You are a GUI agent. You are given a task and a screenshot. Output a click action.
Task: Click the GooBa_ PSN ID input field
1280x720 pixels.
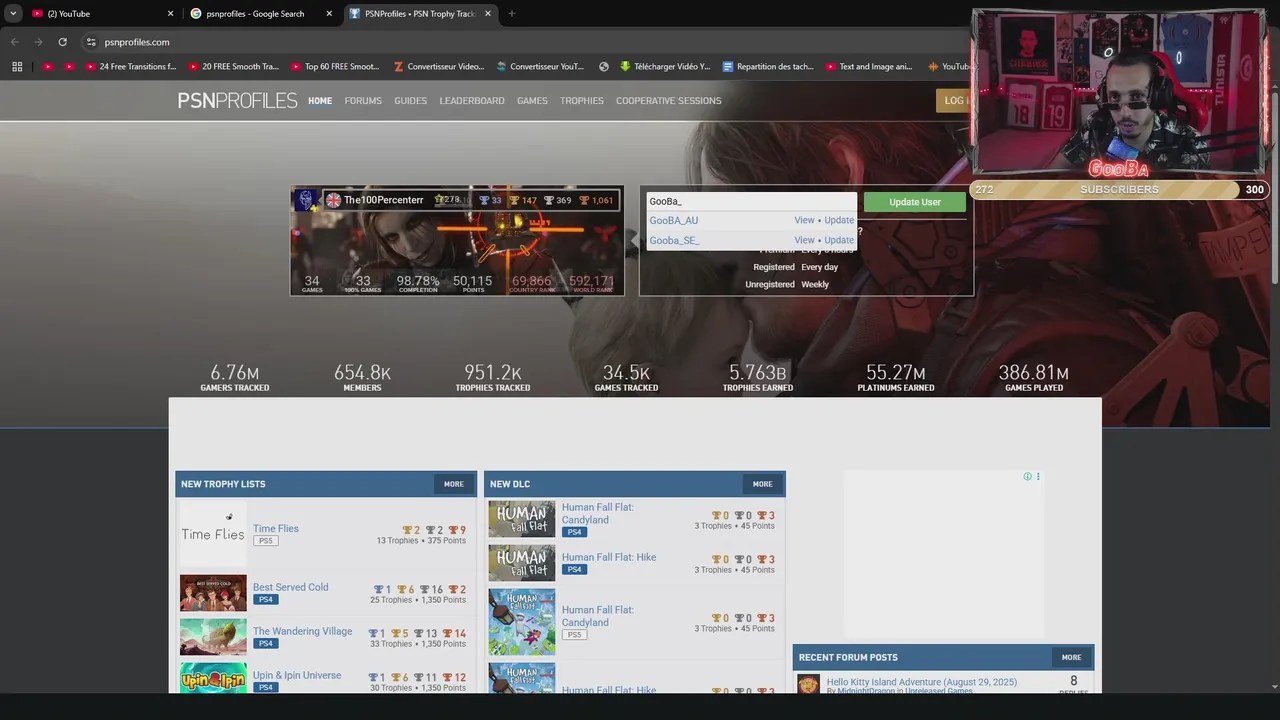(x=751, y=202)
